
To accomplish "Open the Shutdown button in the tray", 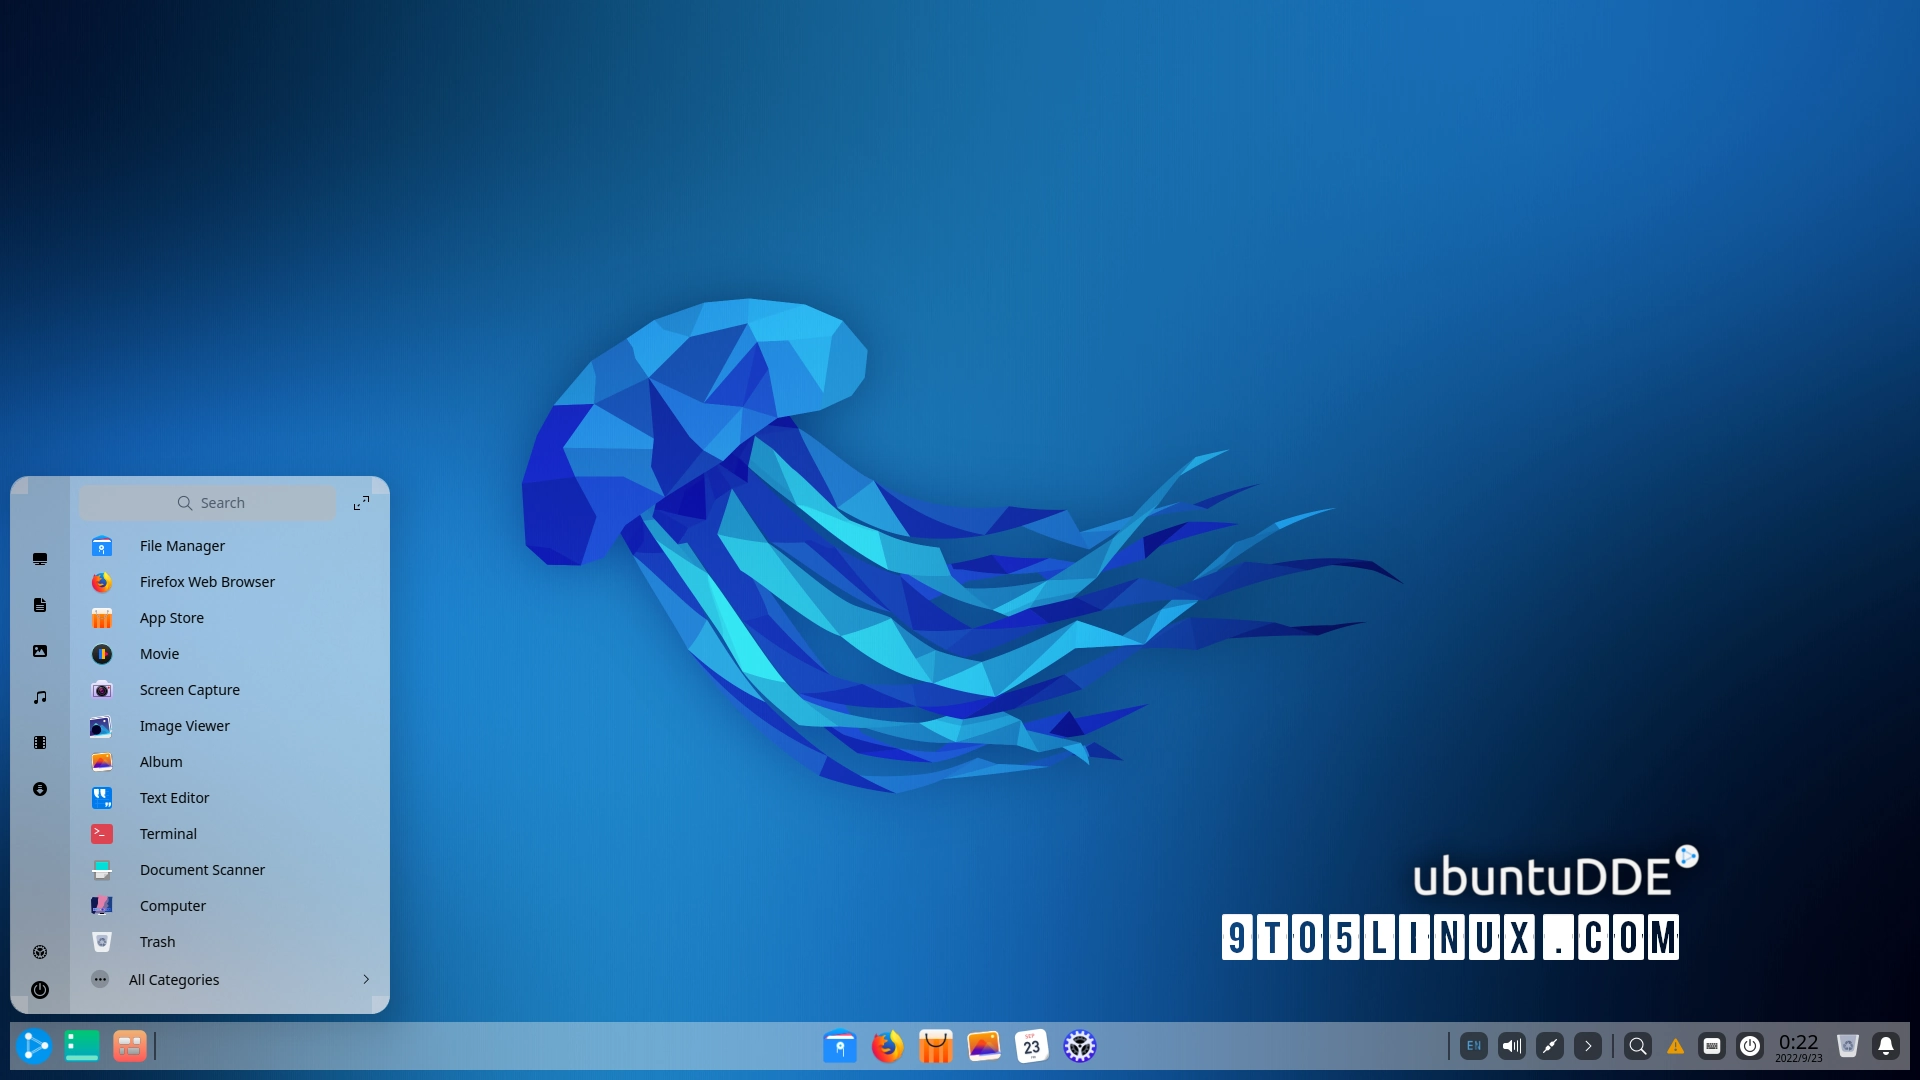I will tap(1749, 1046).
